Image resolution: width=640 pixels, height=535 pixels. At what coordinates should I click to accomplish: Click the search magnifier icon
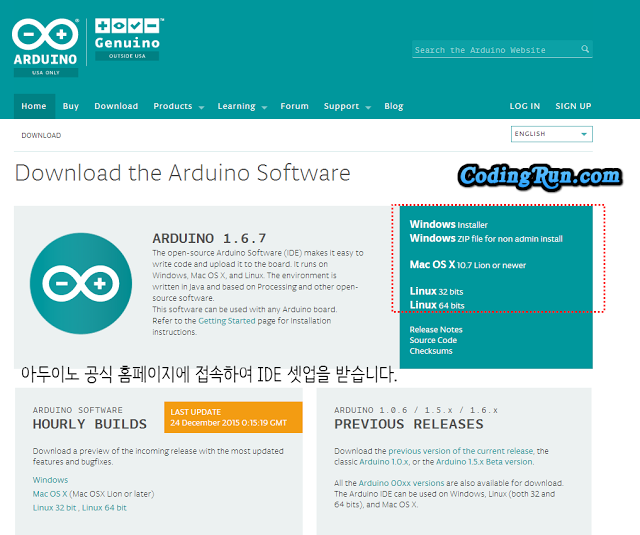(x=585, y=49)
